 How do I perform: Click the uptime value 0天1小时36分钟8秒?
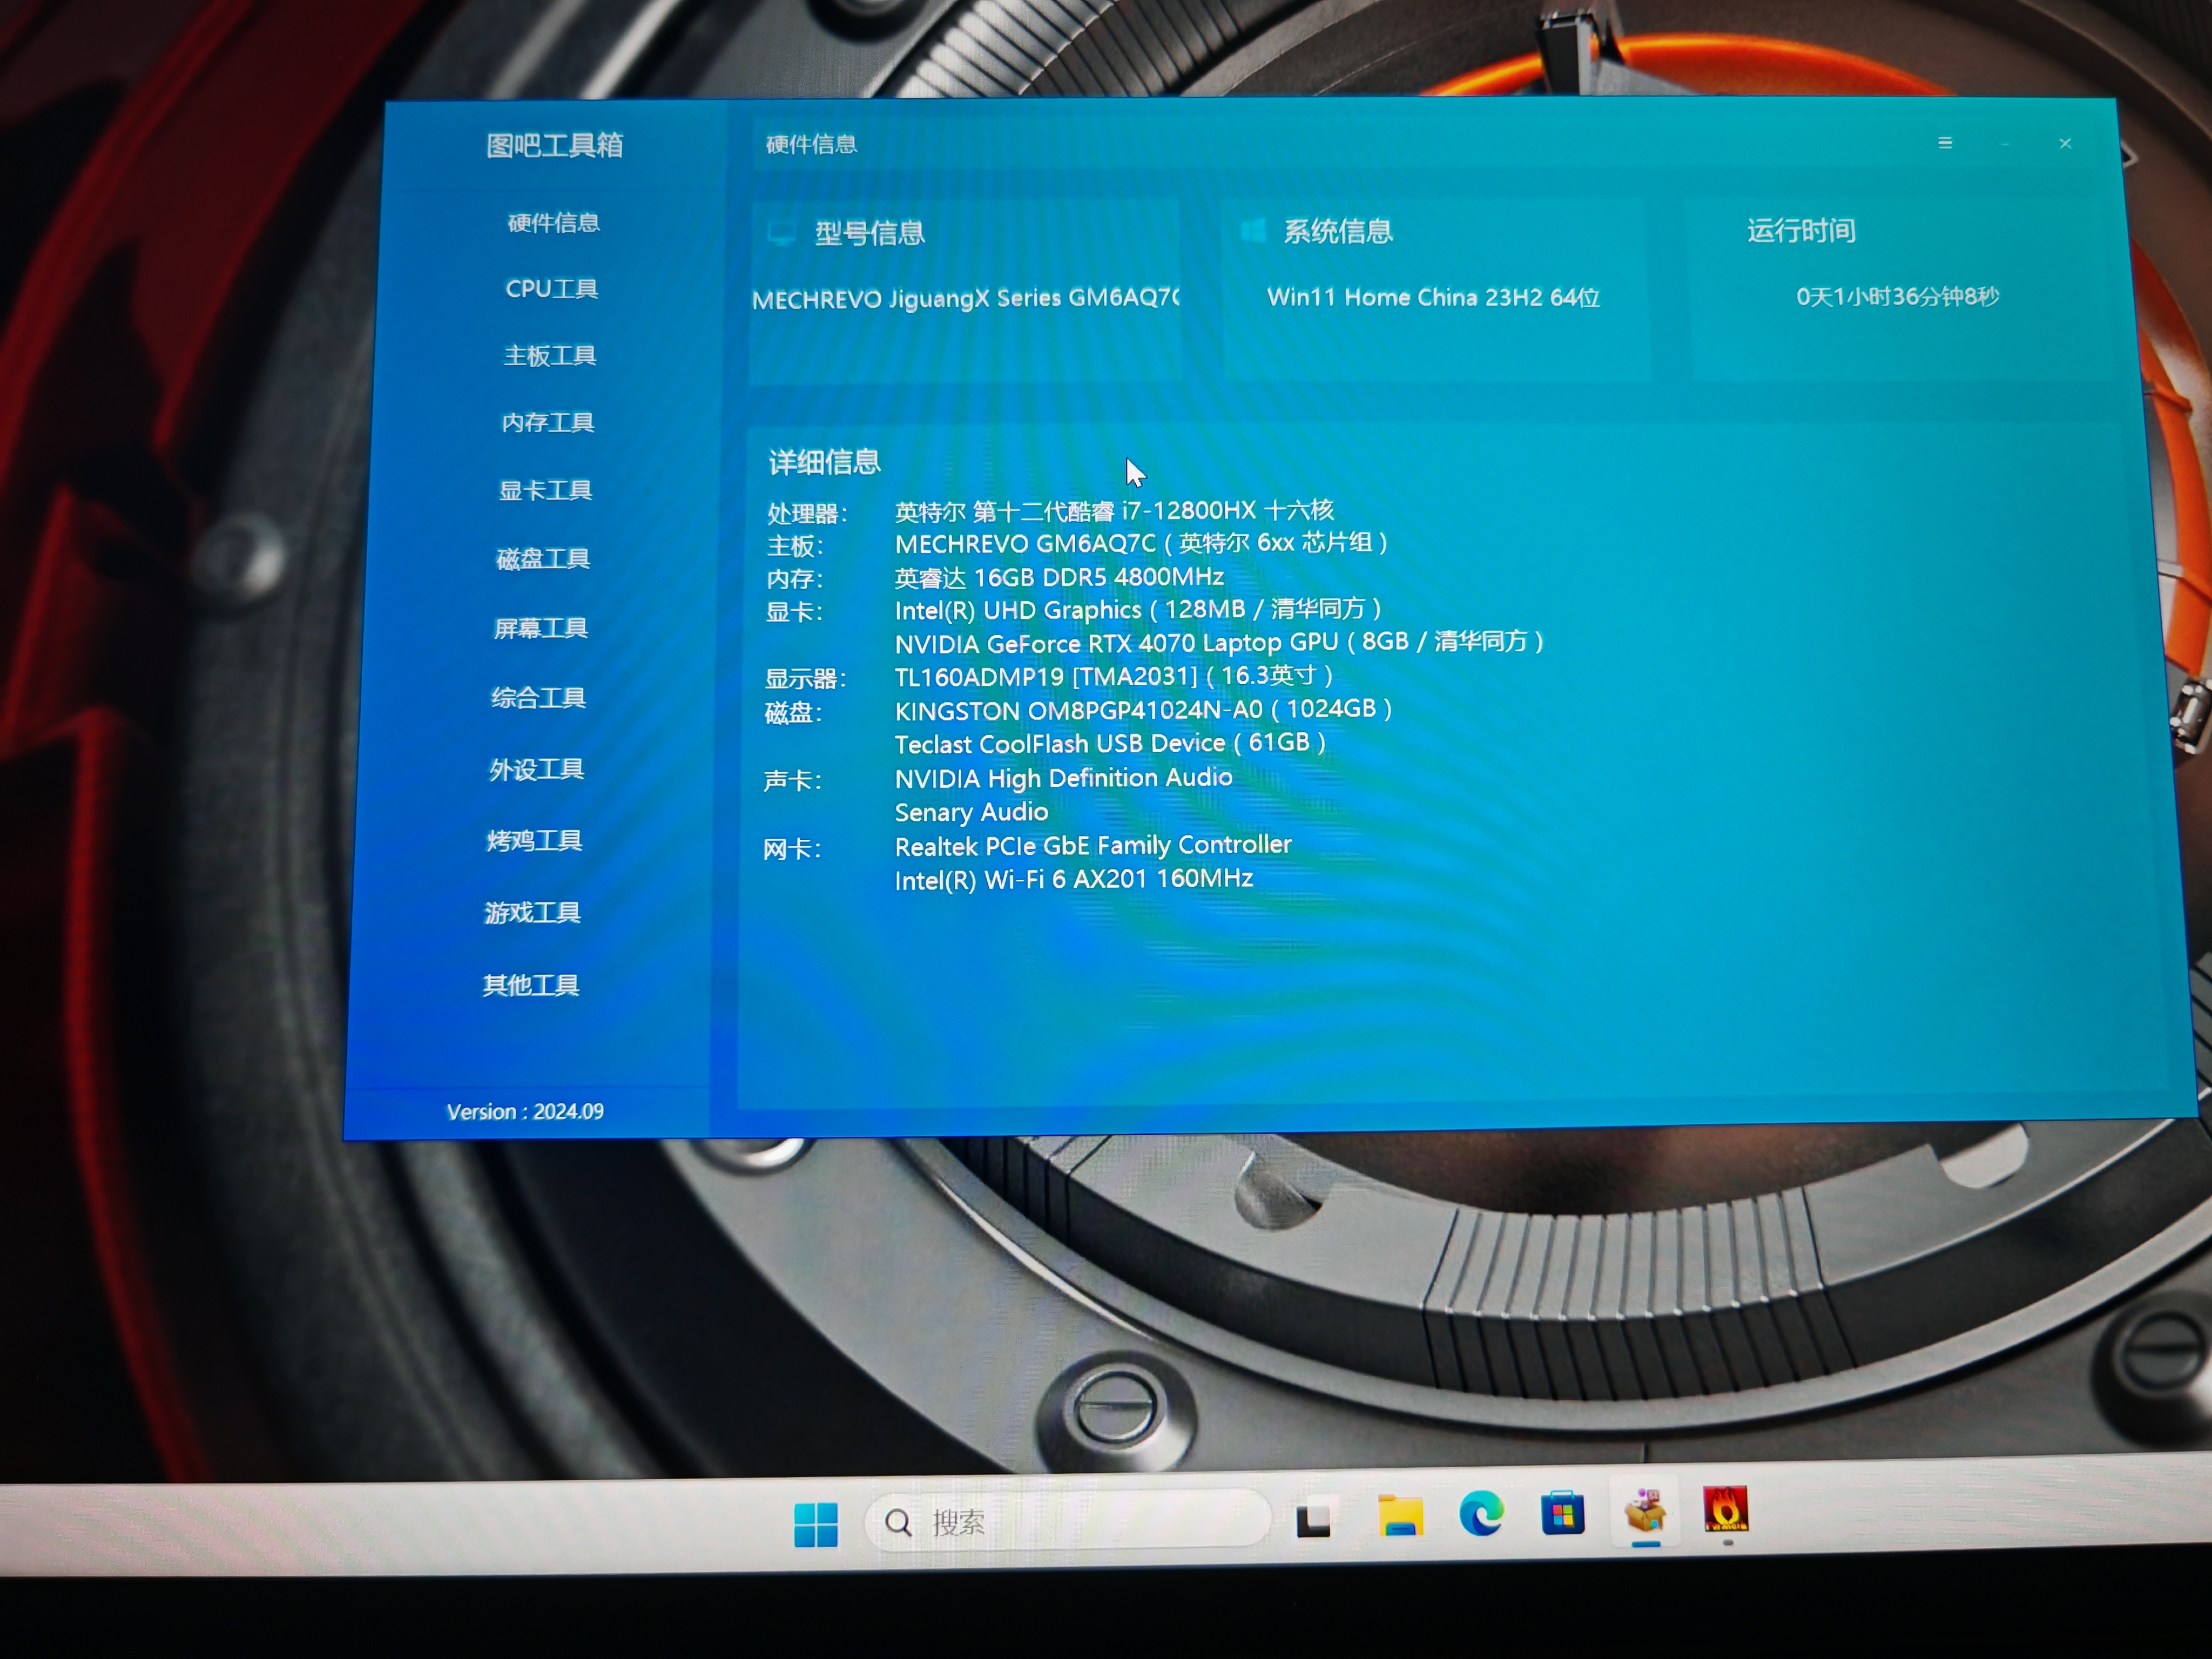click(1897, 296)
